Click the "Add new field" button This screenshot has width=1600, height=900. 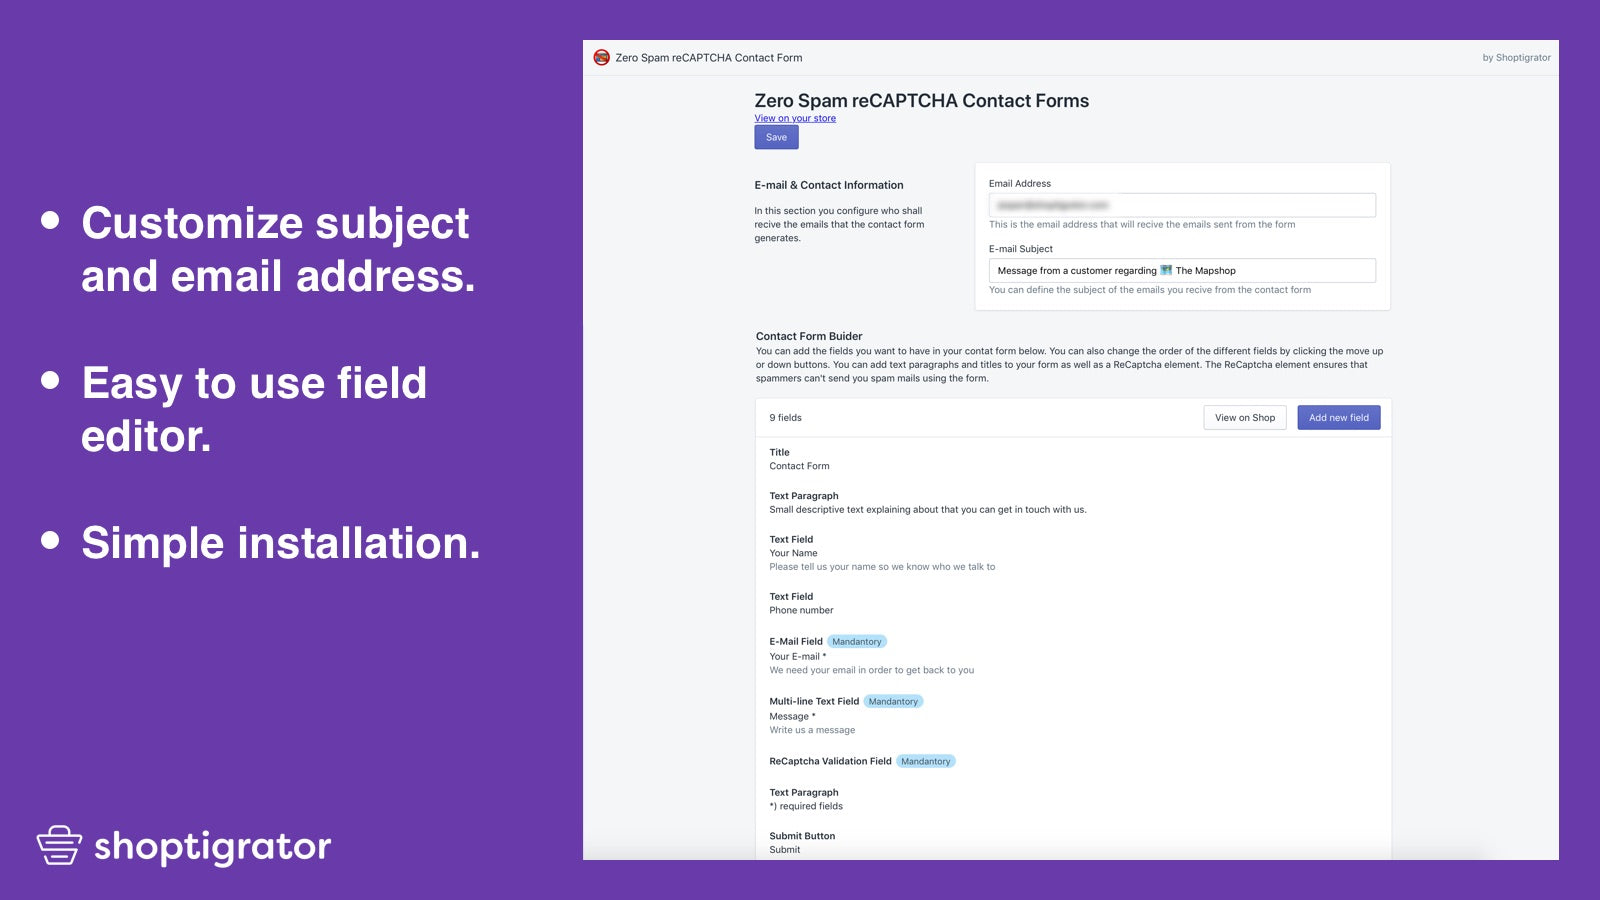1338,417
